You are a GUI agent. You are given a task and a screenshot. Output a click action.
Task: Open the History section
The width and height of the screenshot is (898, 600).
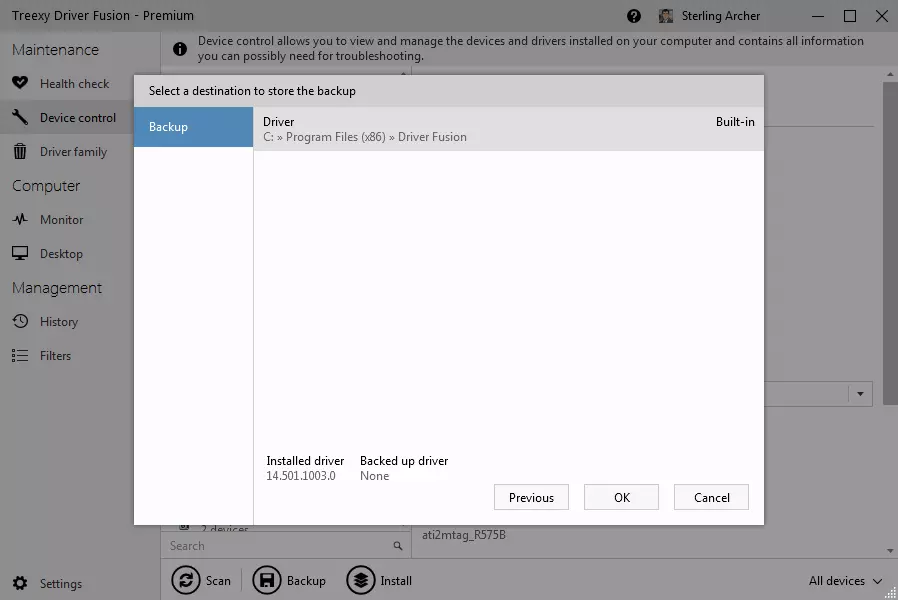click(x=59, y=322)
